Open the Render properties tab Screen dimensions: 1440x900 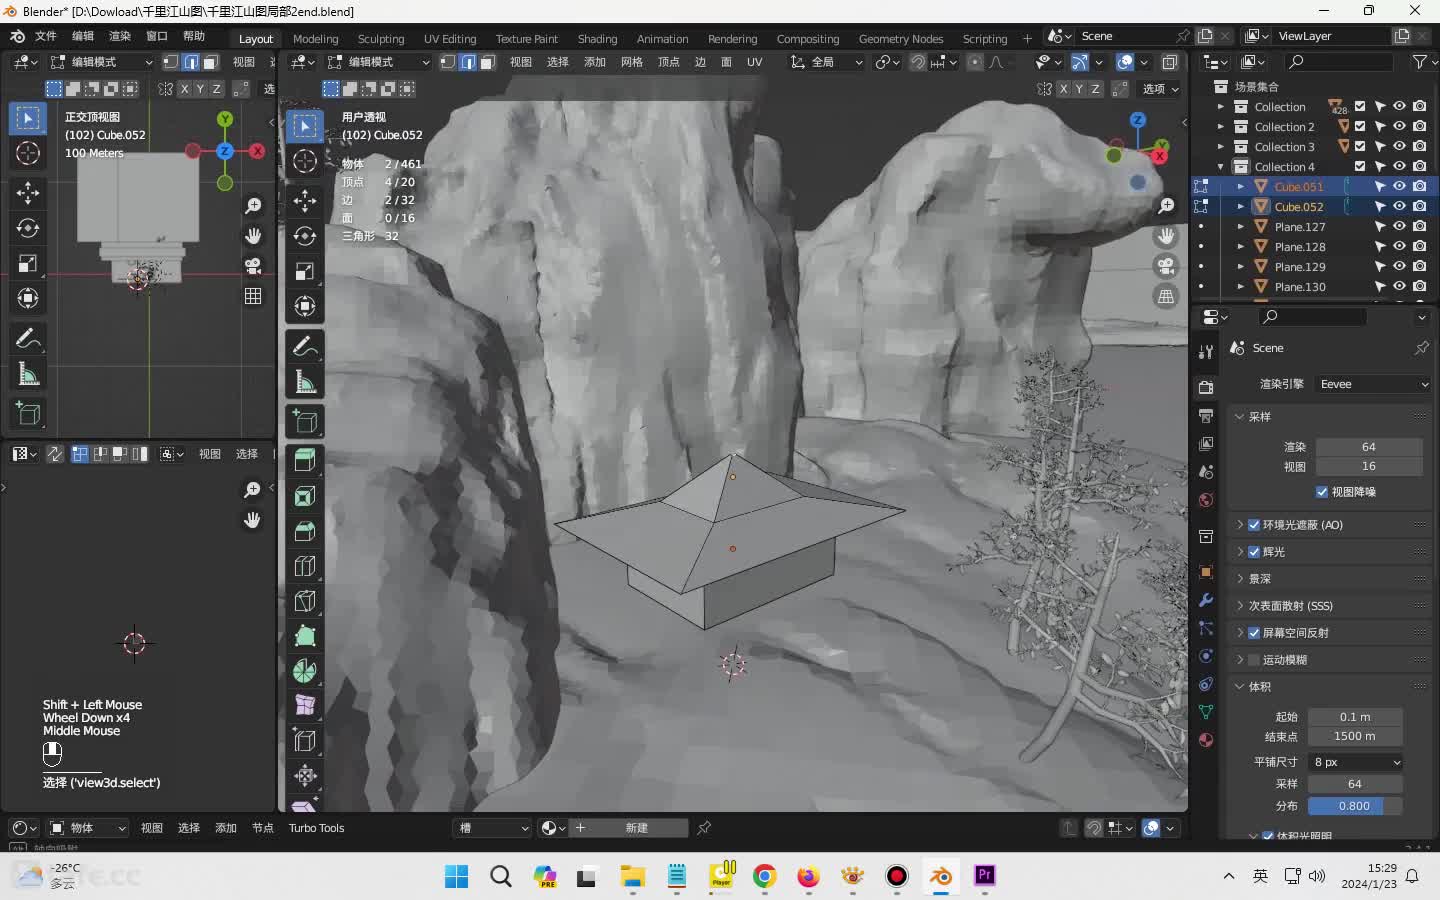click(x=1206, y=387)
